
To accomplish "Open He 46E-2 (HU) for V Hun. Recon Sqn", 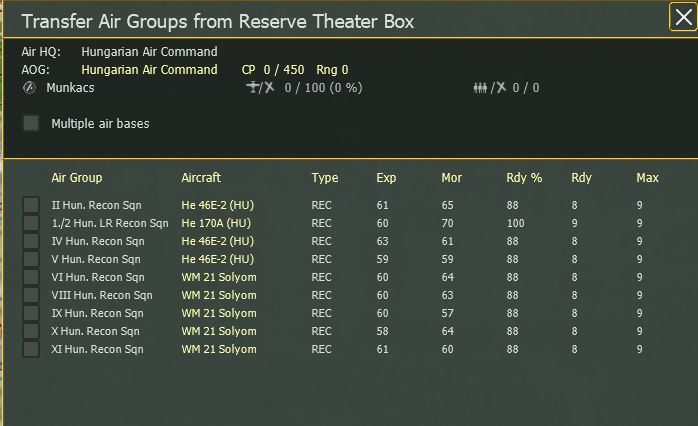I will coord(217,259).
